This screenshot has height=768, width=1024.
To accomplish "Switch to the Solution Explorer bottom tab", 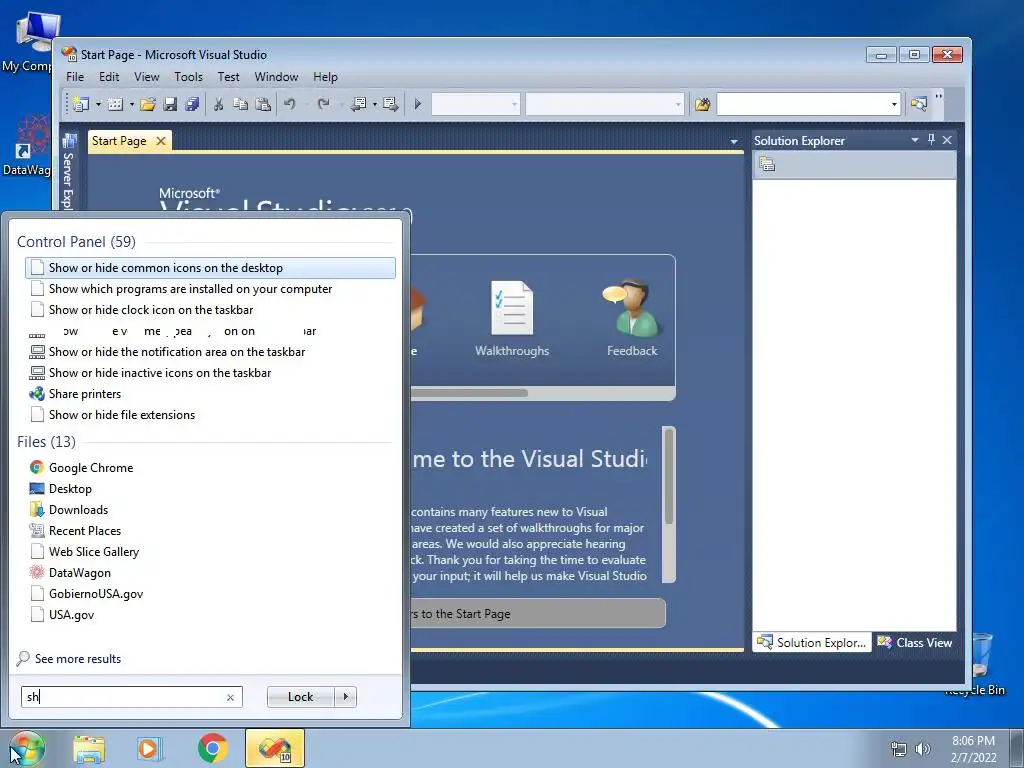I will 812,643.
